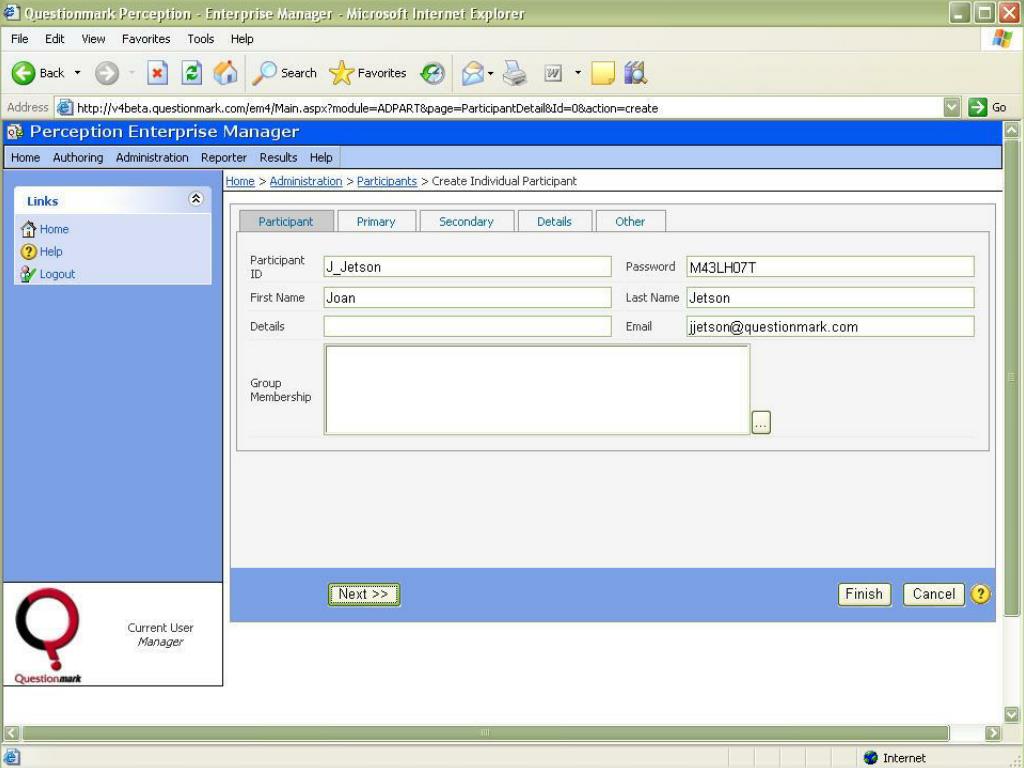Screen dimensions: 1024x768
Task: Click the vertical scrollbar down arrow
Action: point(1012,714)
